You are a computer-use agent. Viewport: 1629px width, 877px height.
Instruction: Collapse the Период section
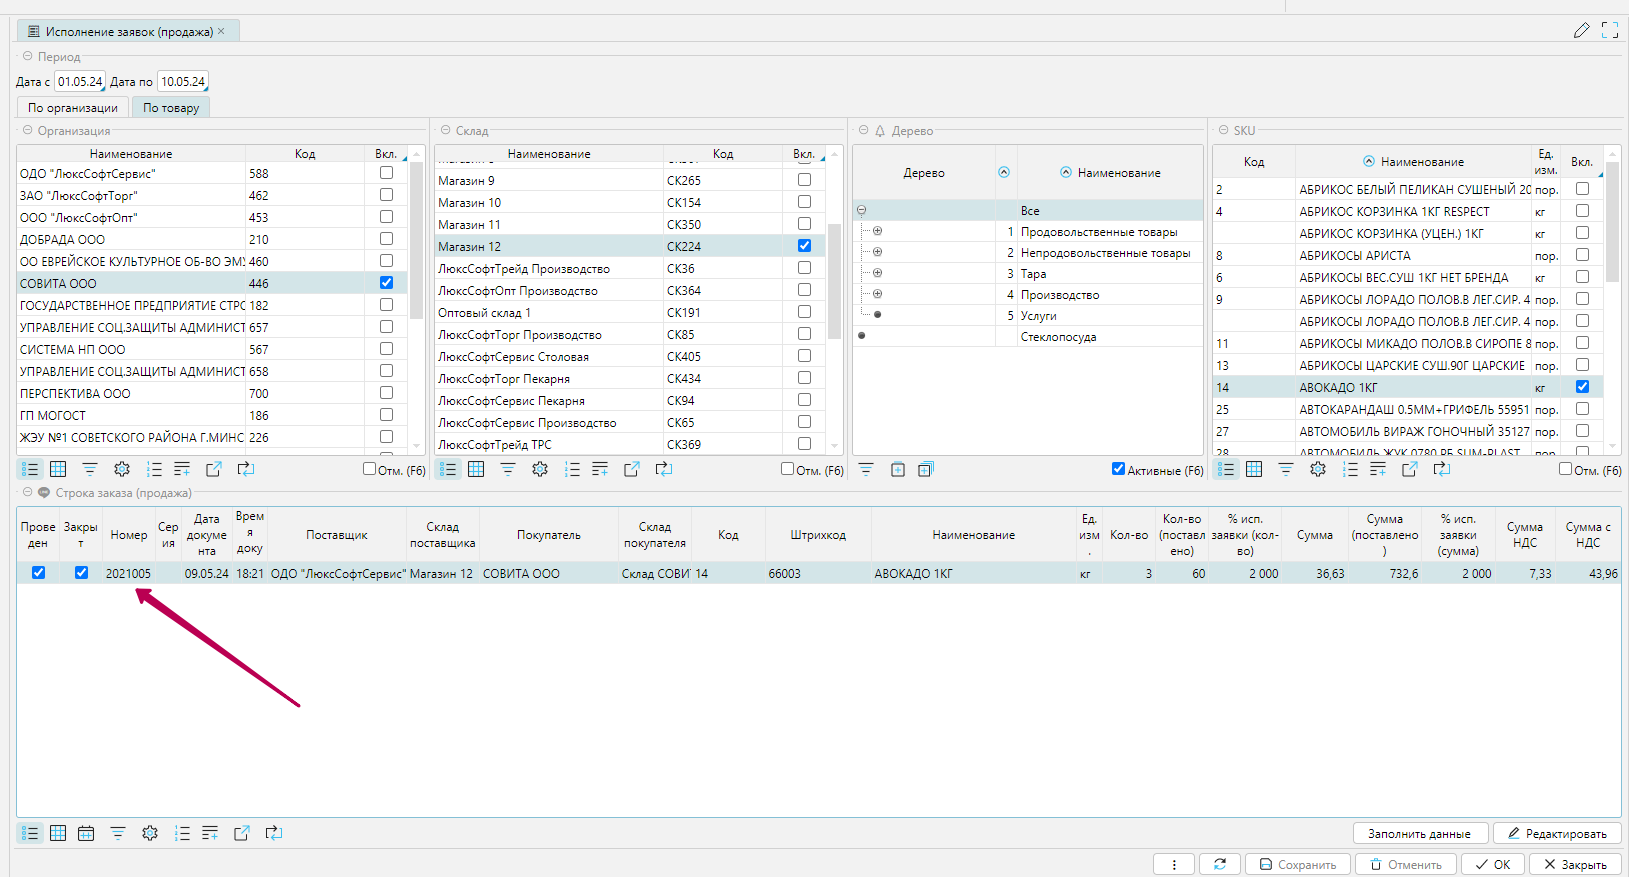coord(28,57)
